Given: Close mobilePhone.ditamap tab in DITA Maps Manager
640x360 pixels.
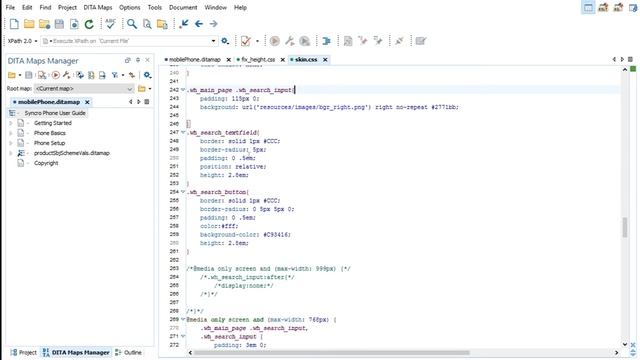Looking at the screenshot, I should [87, 102].
